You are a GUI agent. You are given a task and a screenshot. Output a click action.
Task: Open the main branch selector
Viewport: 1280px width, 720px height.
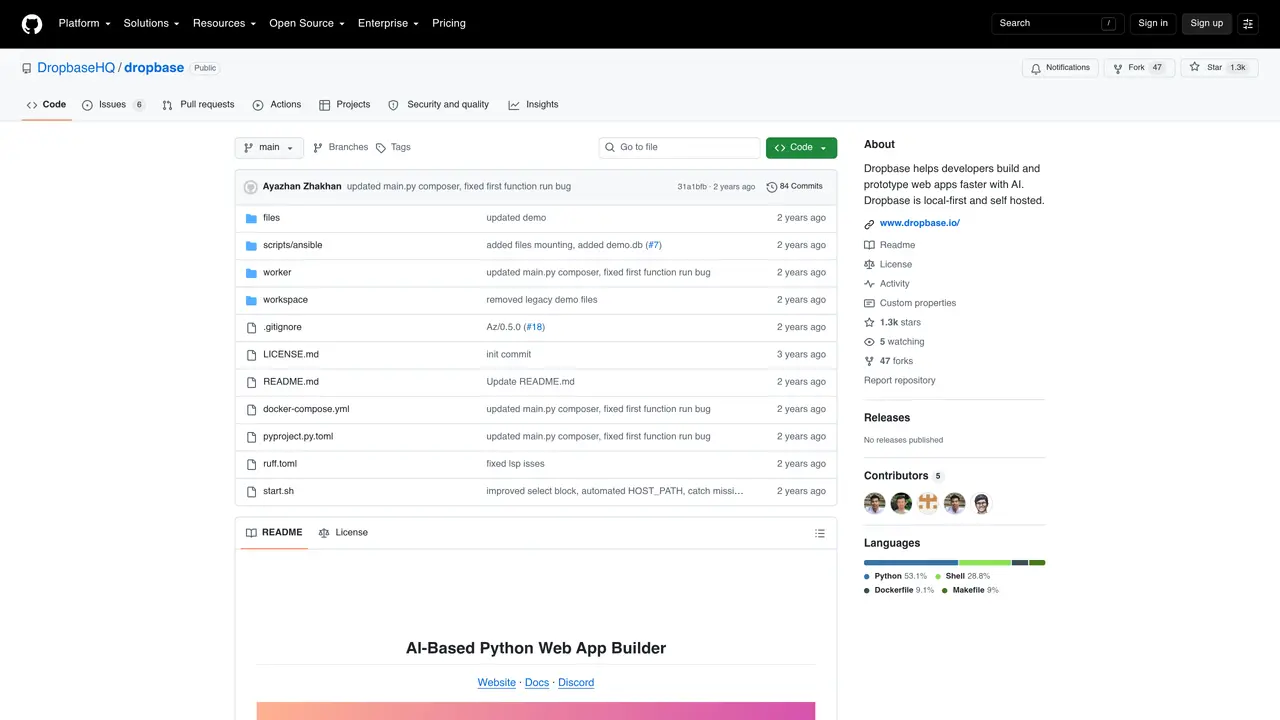pos(269,147)
